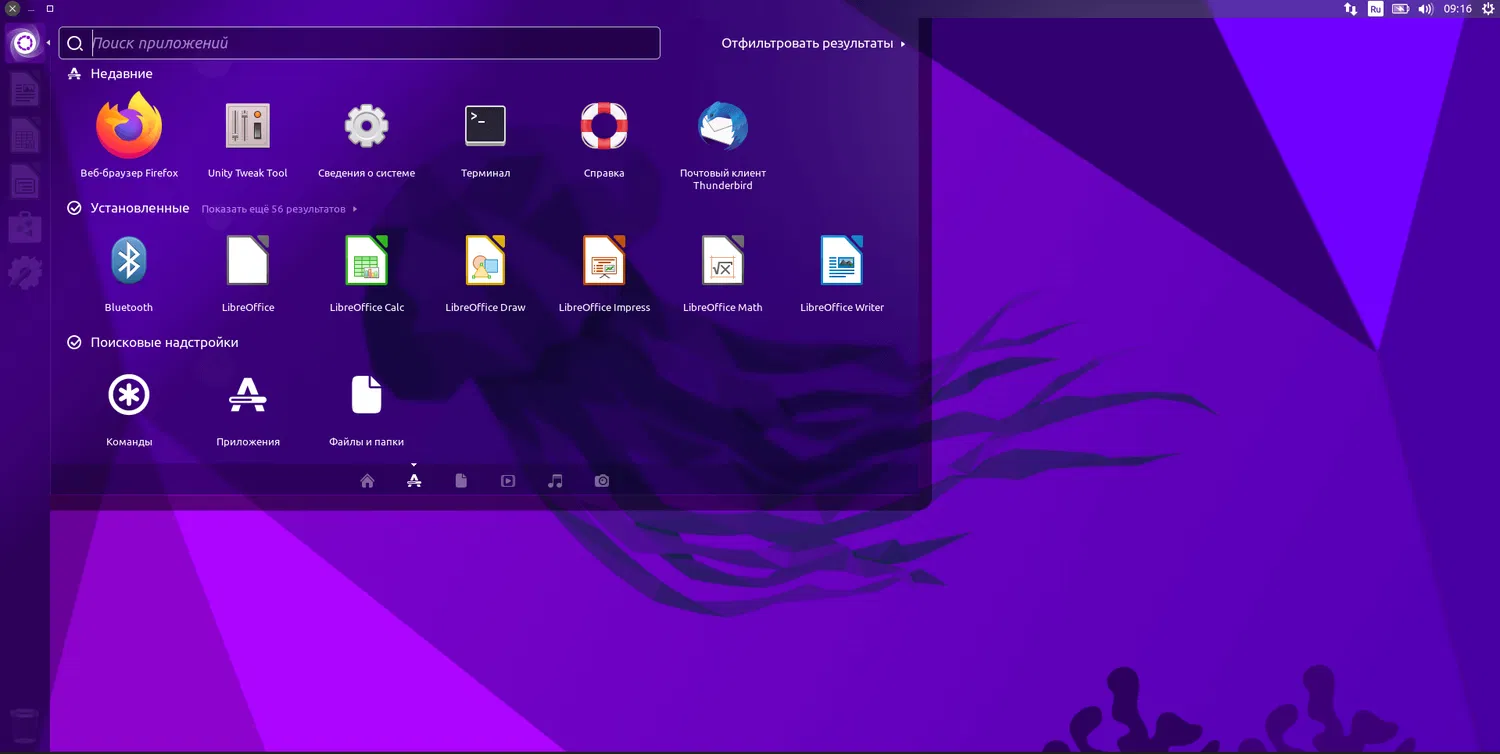Select the Команды search plugin
1500x754 pixels.
tap(129, 395)
